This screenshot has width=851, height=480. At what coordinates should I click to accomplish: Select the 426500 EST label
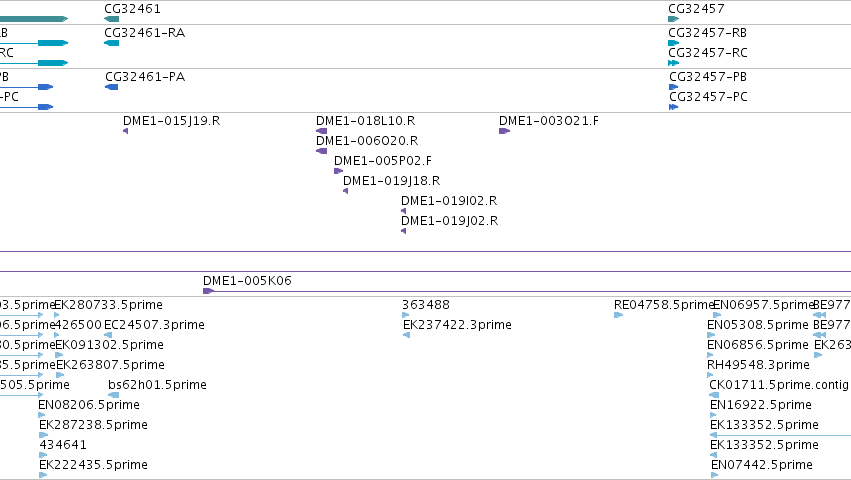click(78, 325)
